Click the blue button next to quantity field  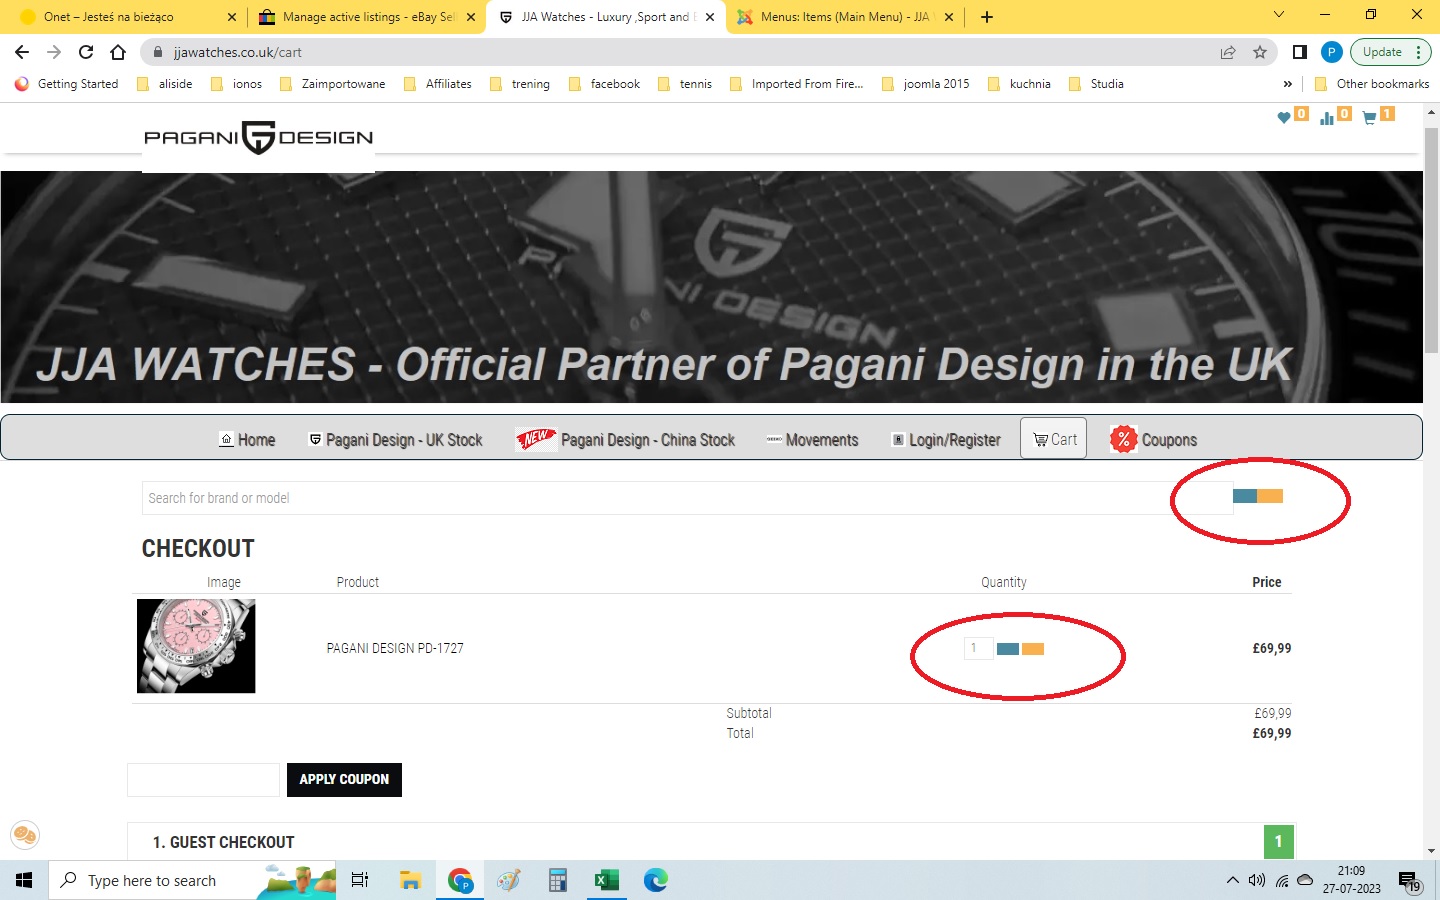(1008, 649)
